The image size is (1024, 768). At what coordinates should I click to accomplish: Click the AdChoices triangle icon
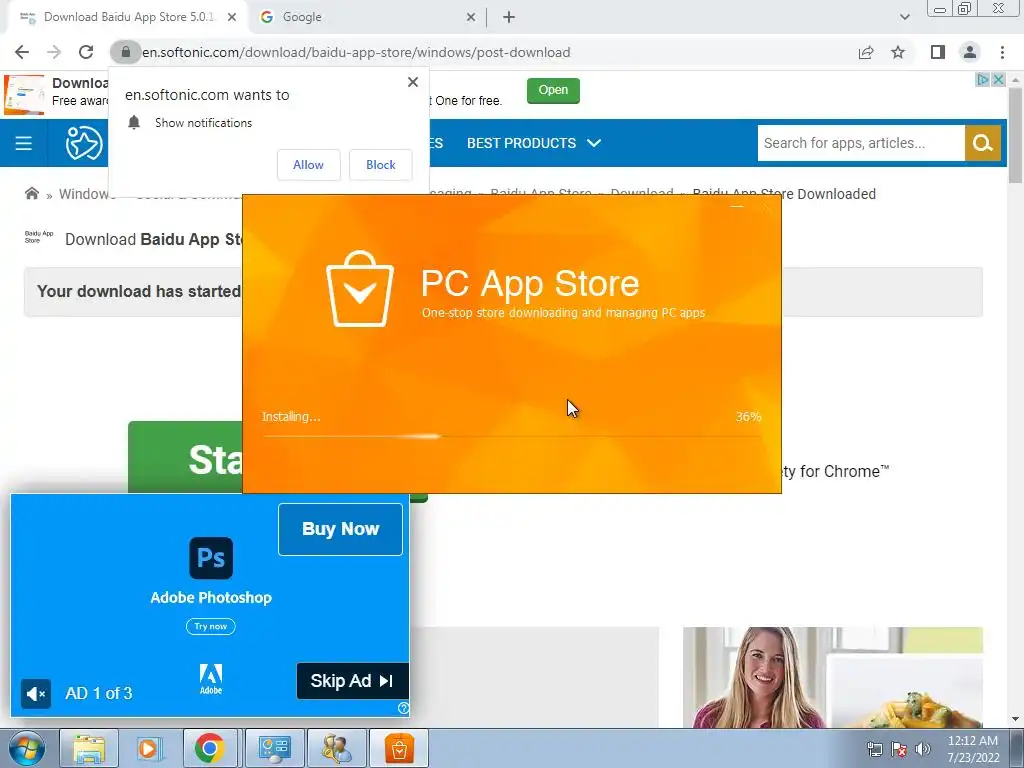(983, 80)
